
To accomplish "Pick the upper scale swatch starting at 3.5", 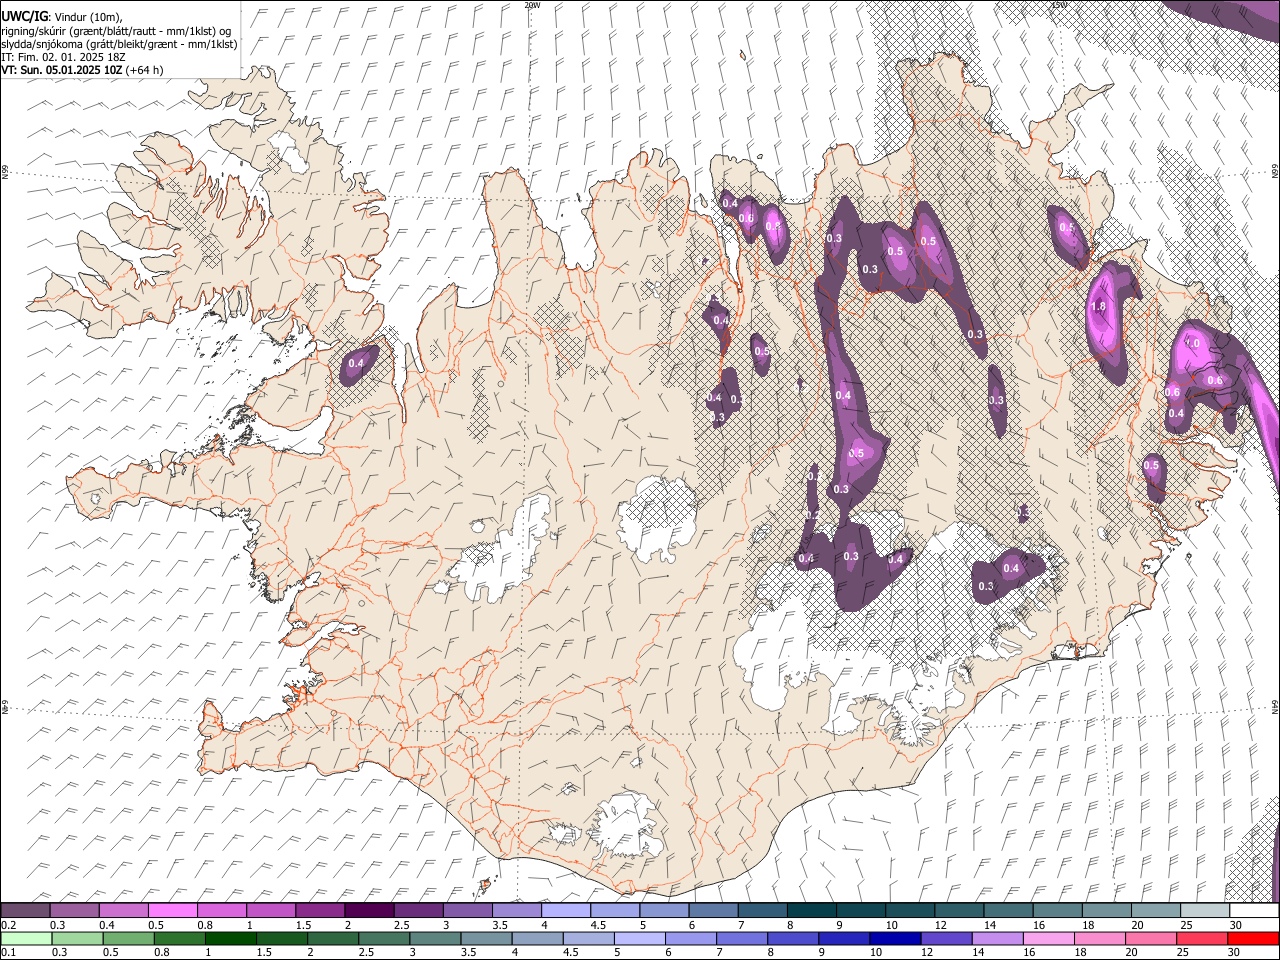I will [x=517, y=911].
